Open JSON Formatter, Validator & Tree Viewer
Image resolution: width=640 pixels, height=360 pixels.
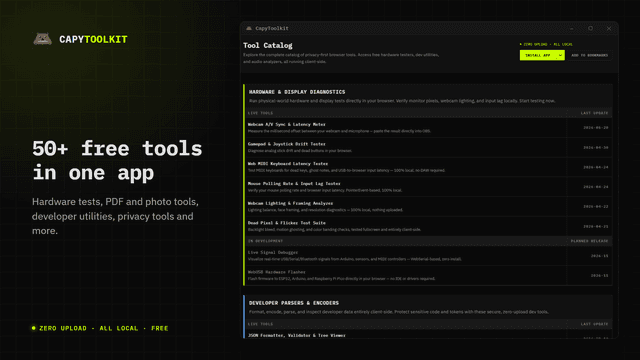(296, 335)
